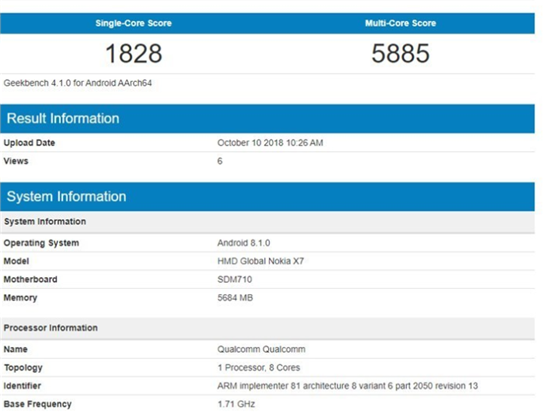Click the Qualcomm Qualcomm processor name
Image resolution: width=550 pixels, height=416 pixels.
tap(261, 349)
